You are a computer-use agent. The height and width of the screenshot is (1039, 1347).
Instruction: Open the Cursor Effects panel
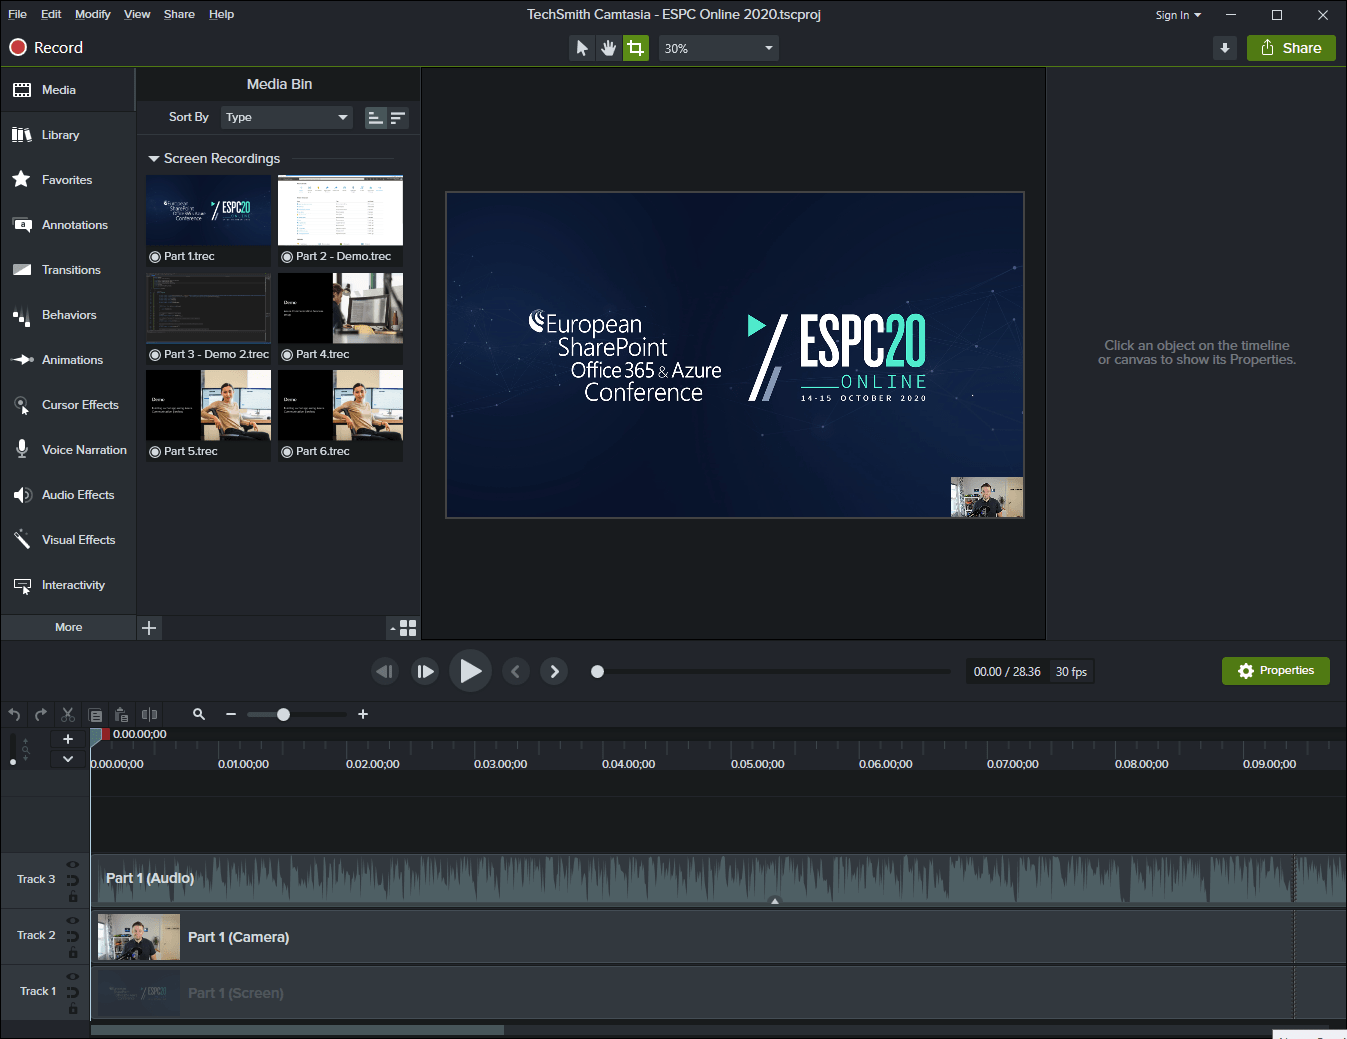point(68,405)
